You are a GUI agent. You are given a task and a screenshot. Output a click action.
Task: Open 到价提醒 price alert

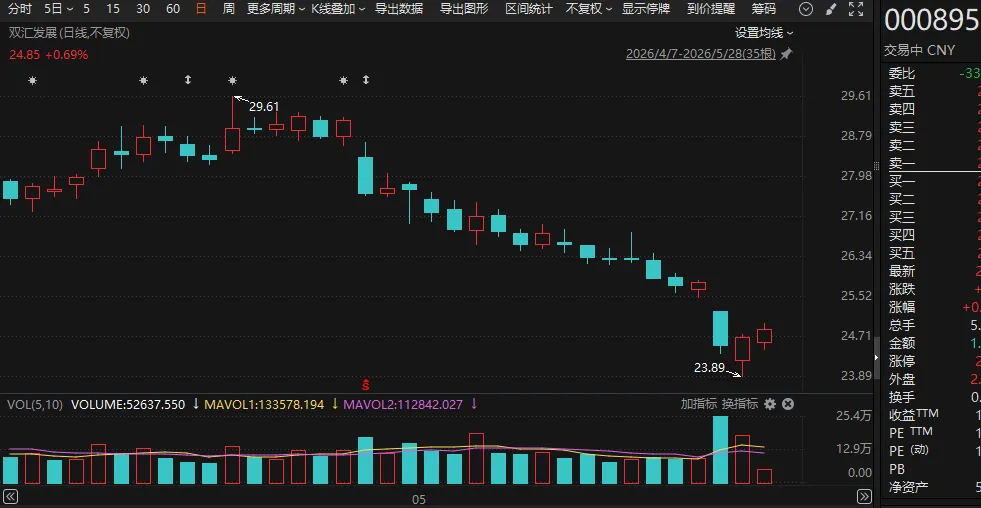711,9
